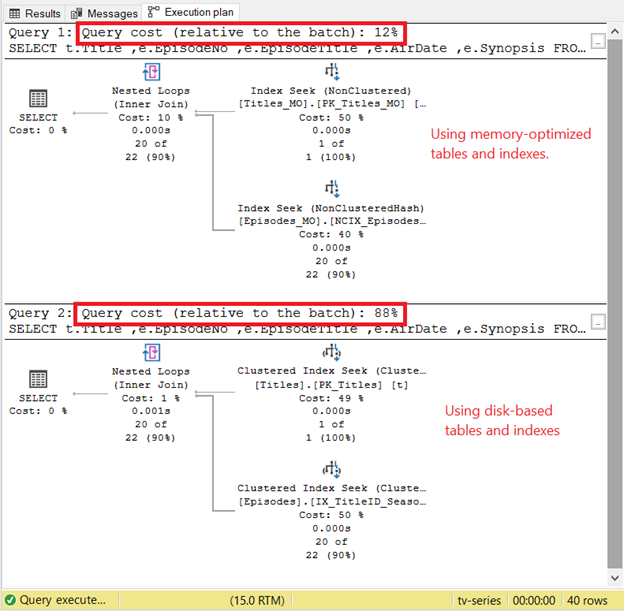Click '0.001s' under Query 2 Nested Loops
The width and height of the screenshot is (624, 611).
pos(151,411)
